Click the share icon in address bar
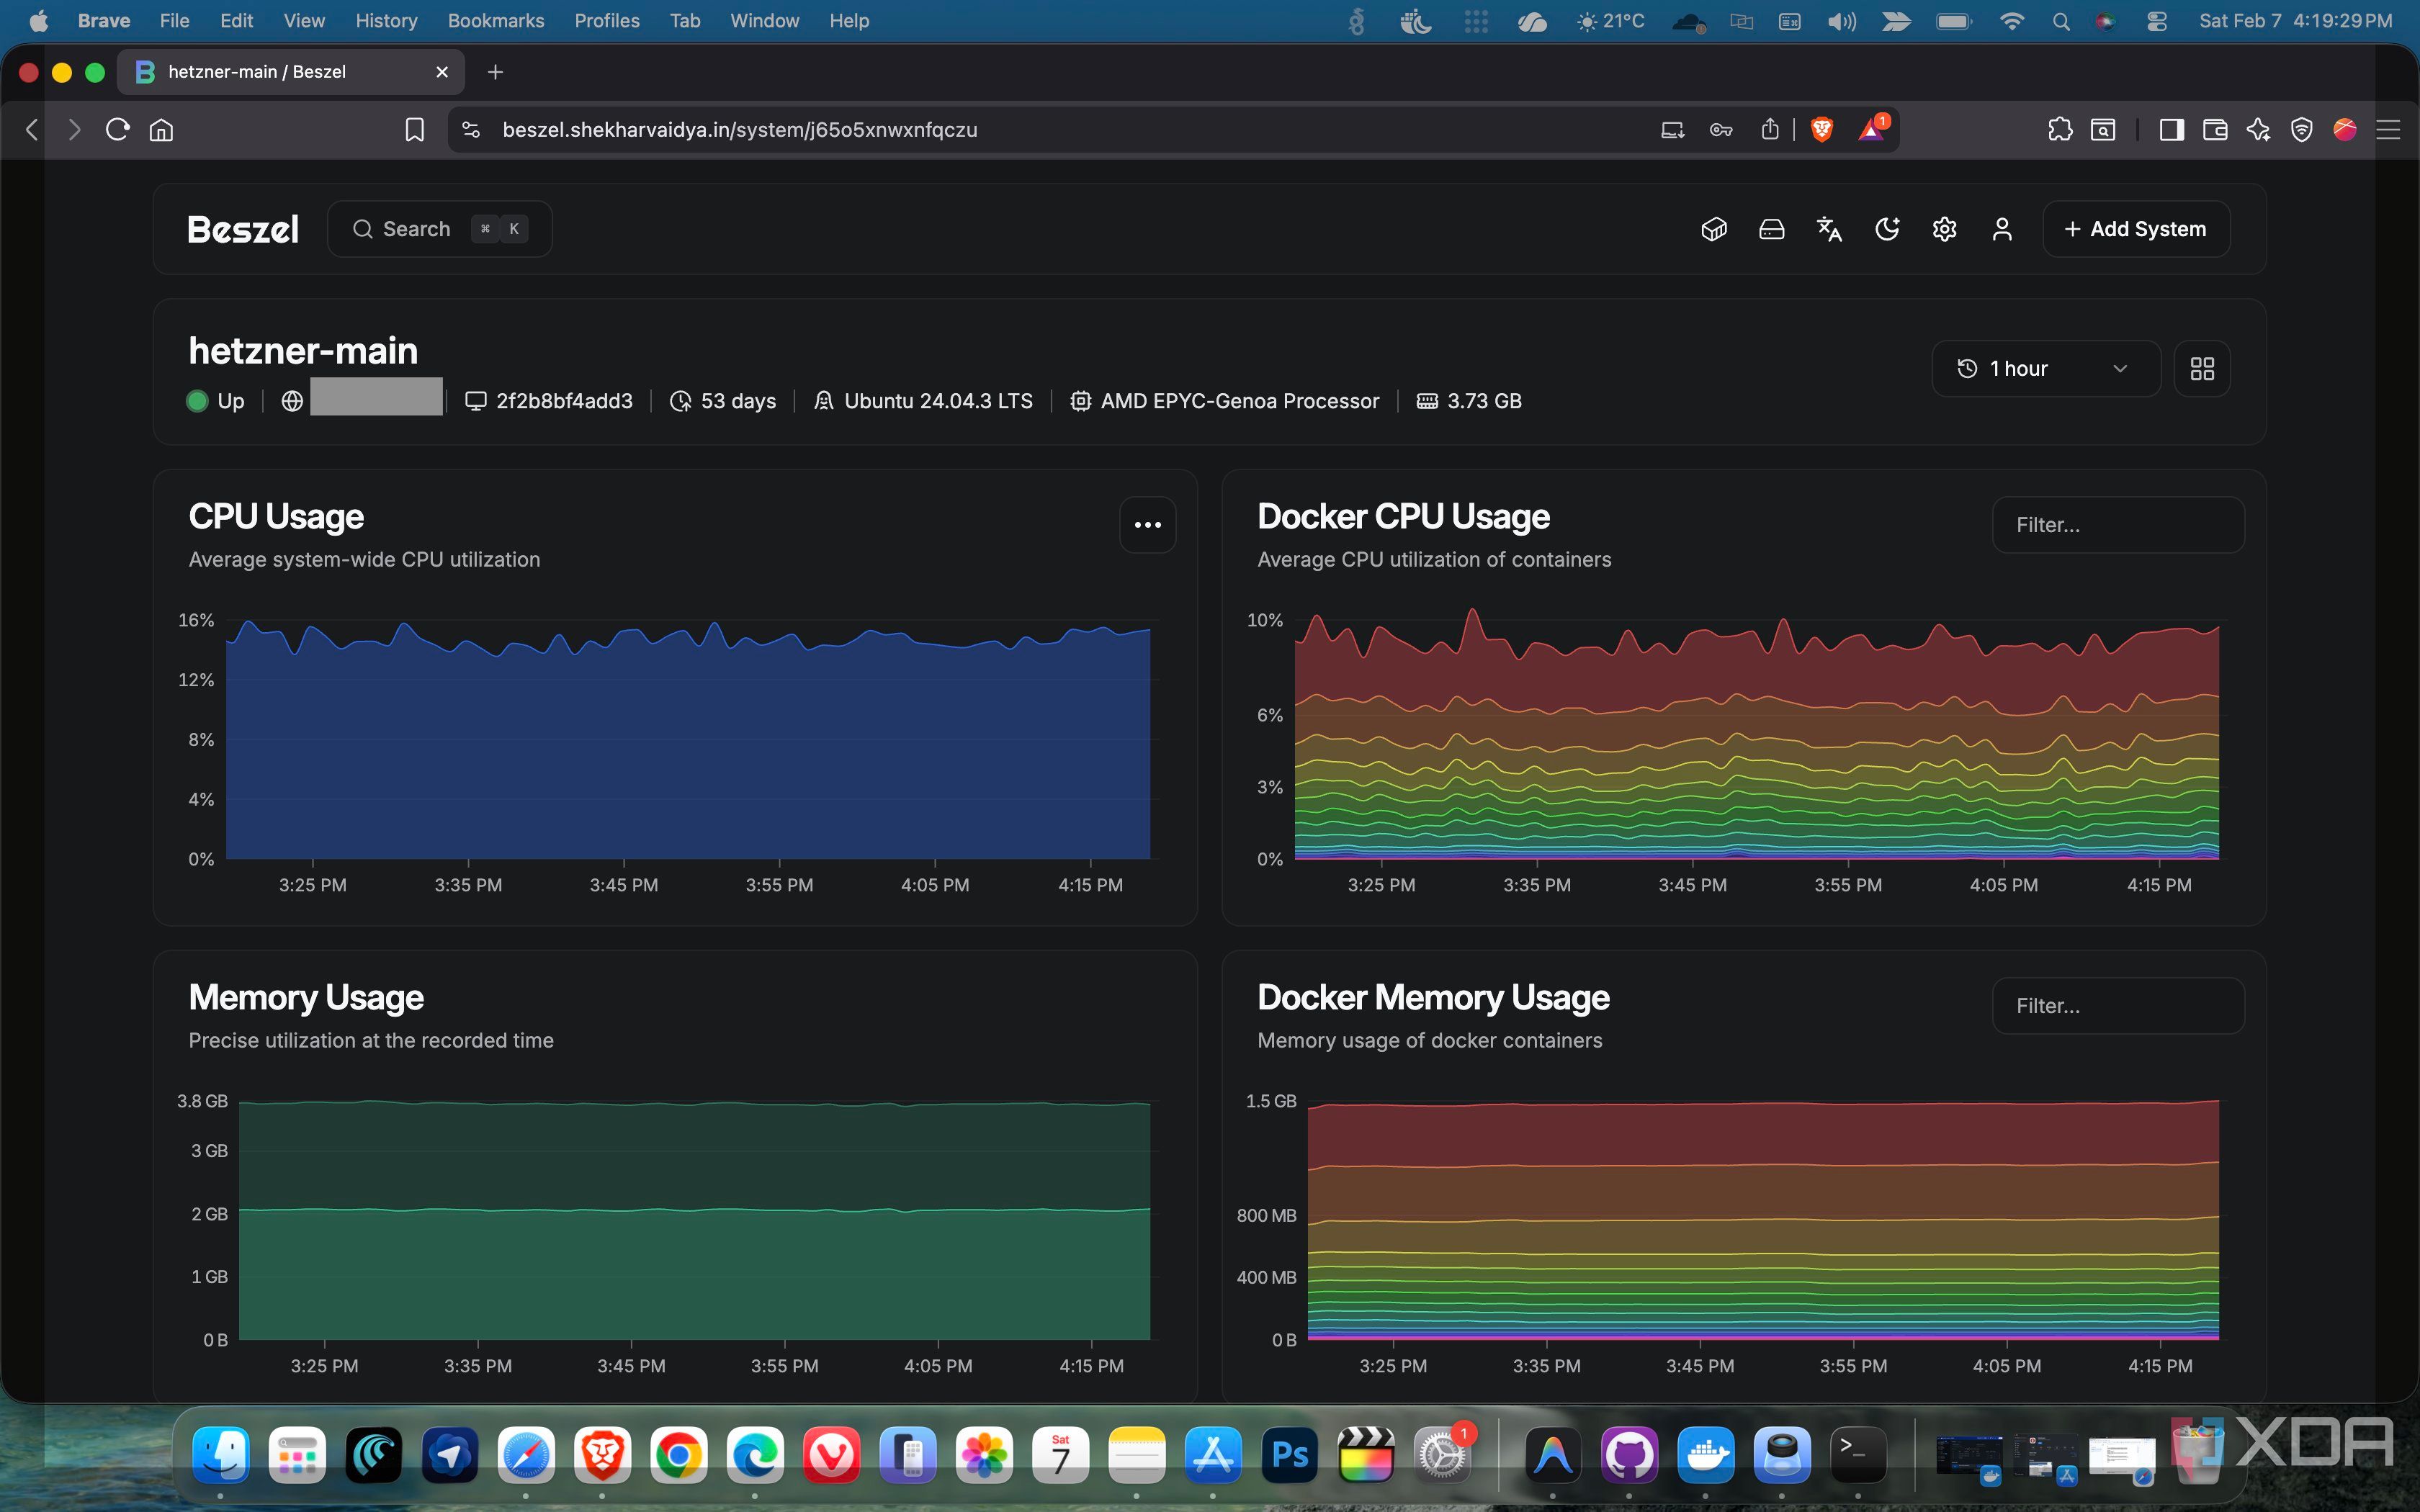Image resolution: width=2420 pixels, height=1512 pixels. (x=1770, y=129)
